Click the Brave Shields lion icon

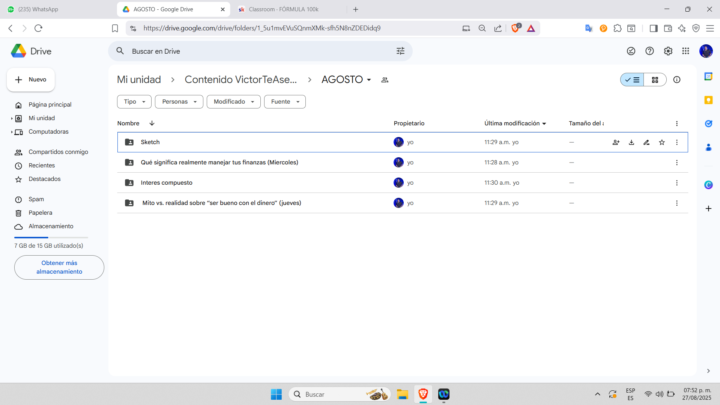coord(515,28)
